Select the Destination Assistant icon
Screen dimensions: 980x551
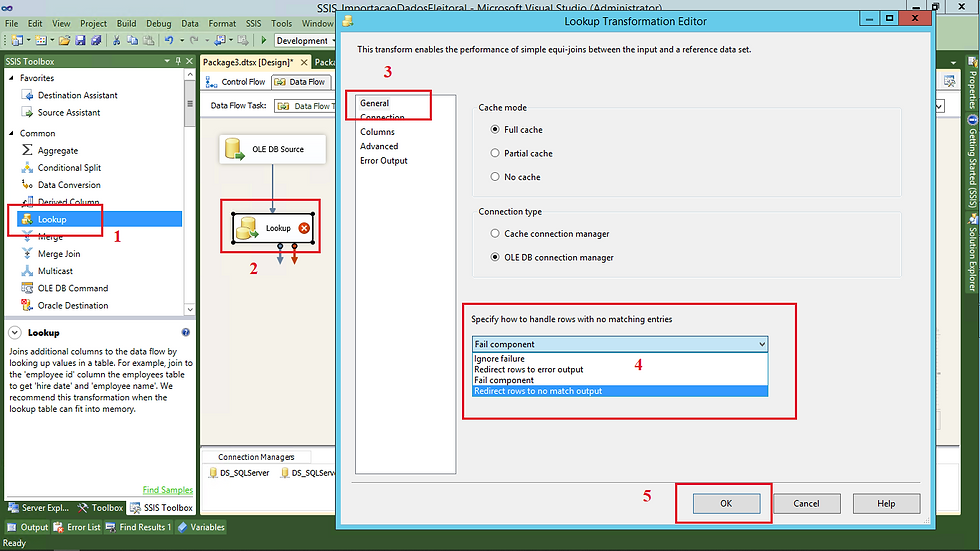[x=27, y=95]
